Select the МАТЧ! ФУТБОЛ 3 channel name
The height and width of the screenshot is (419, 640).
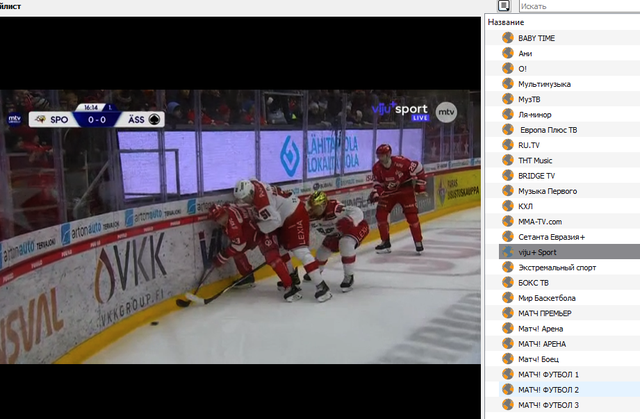[x=548, y=405]
